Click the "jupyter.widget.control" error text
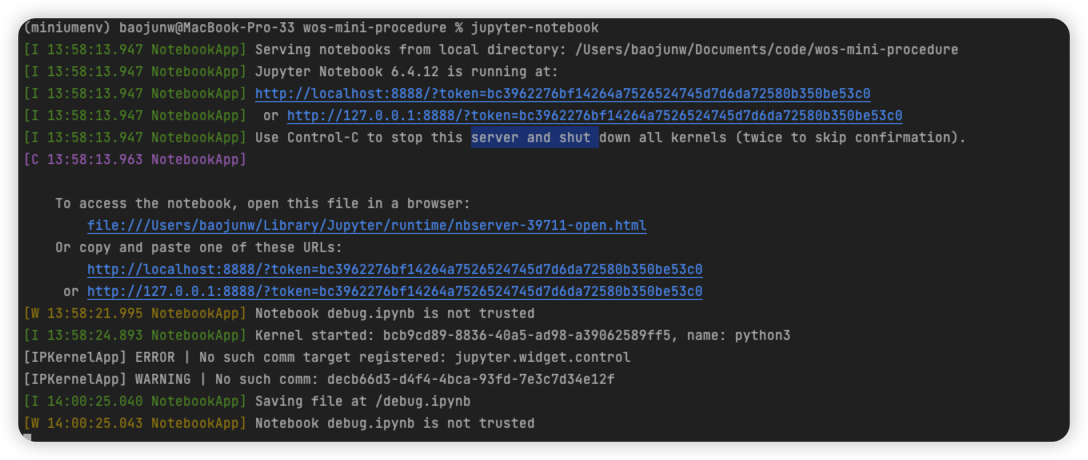This screenshot has height=460, width=1088. click(543, 357)
